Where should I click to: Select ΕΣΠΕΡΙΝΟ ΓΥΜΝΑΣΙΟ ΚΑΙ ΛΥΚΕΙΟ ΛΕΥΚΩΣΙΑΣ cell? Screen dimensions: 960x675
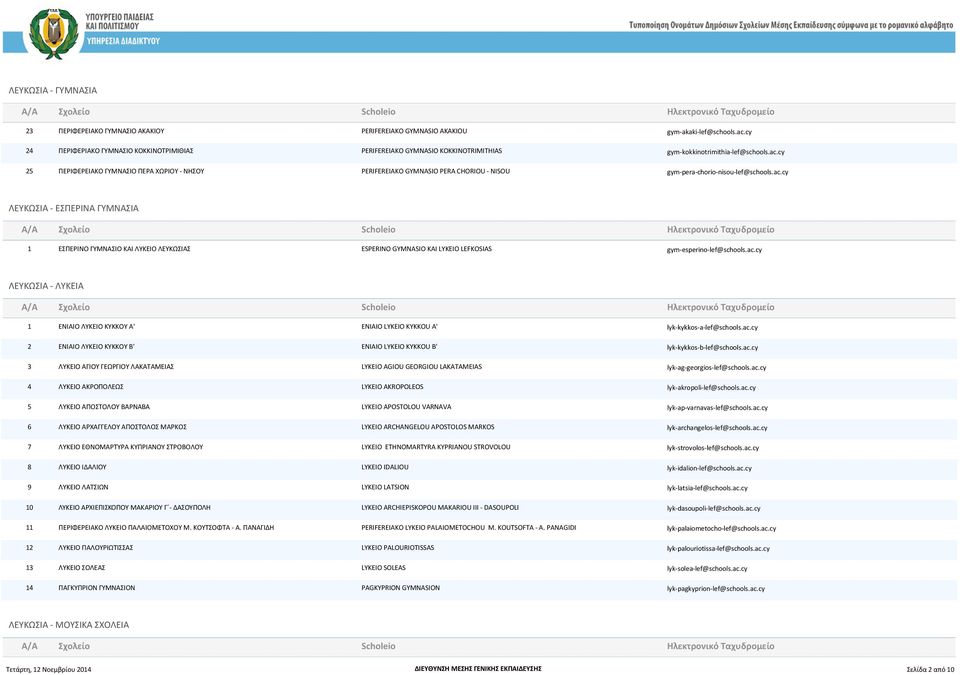(124, 249)
